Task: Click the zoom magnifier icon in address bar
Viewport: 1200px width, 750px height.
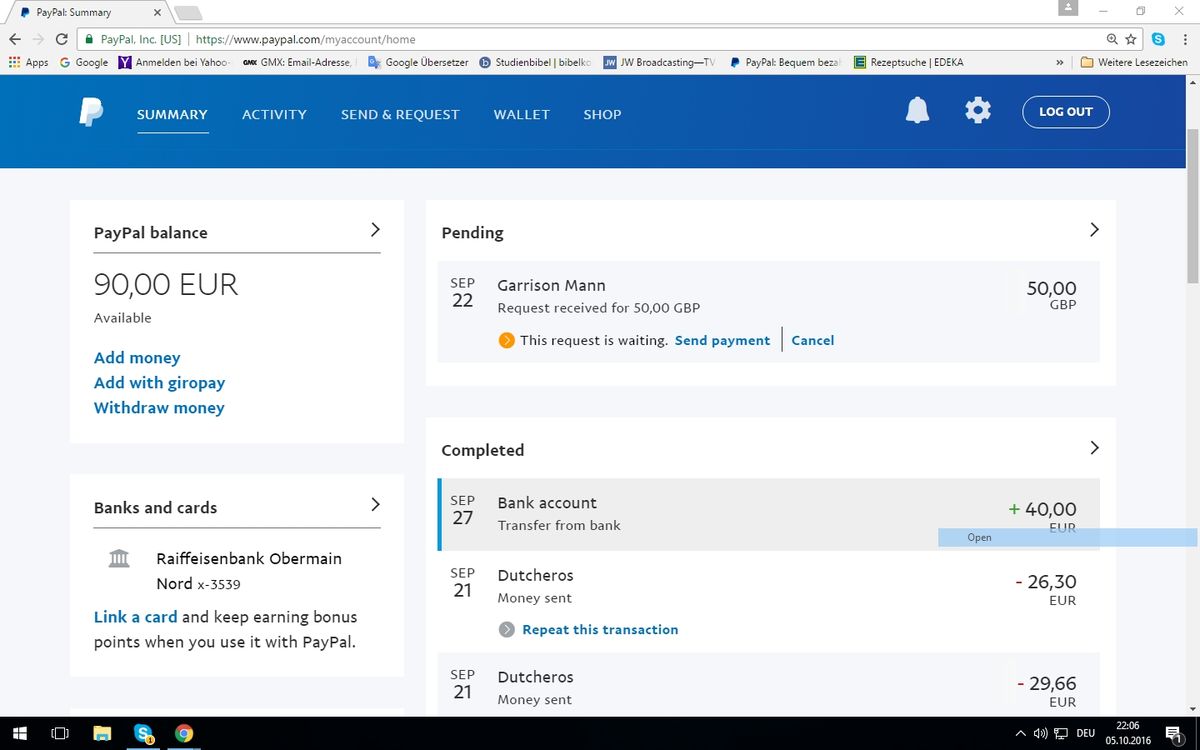Action: pos(1112,39)
